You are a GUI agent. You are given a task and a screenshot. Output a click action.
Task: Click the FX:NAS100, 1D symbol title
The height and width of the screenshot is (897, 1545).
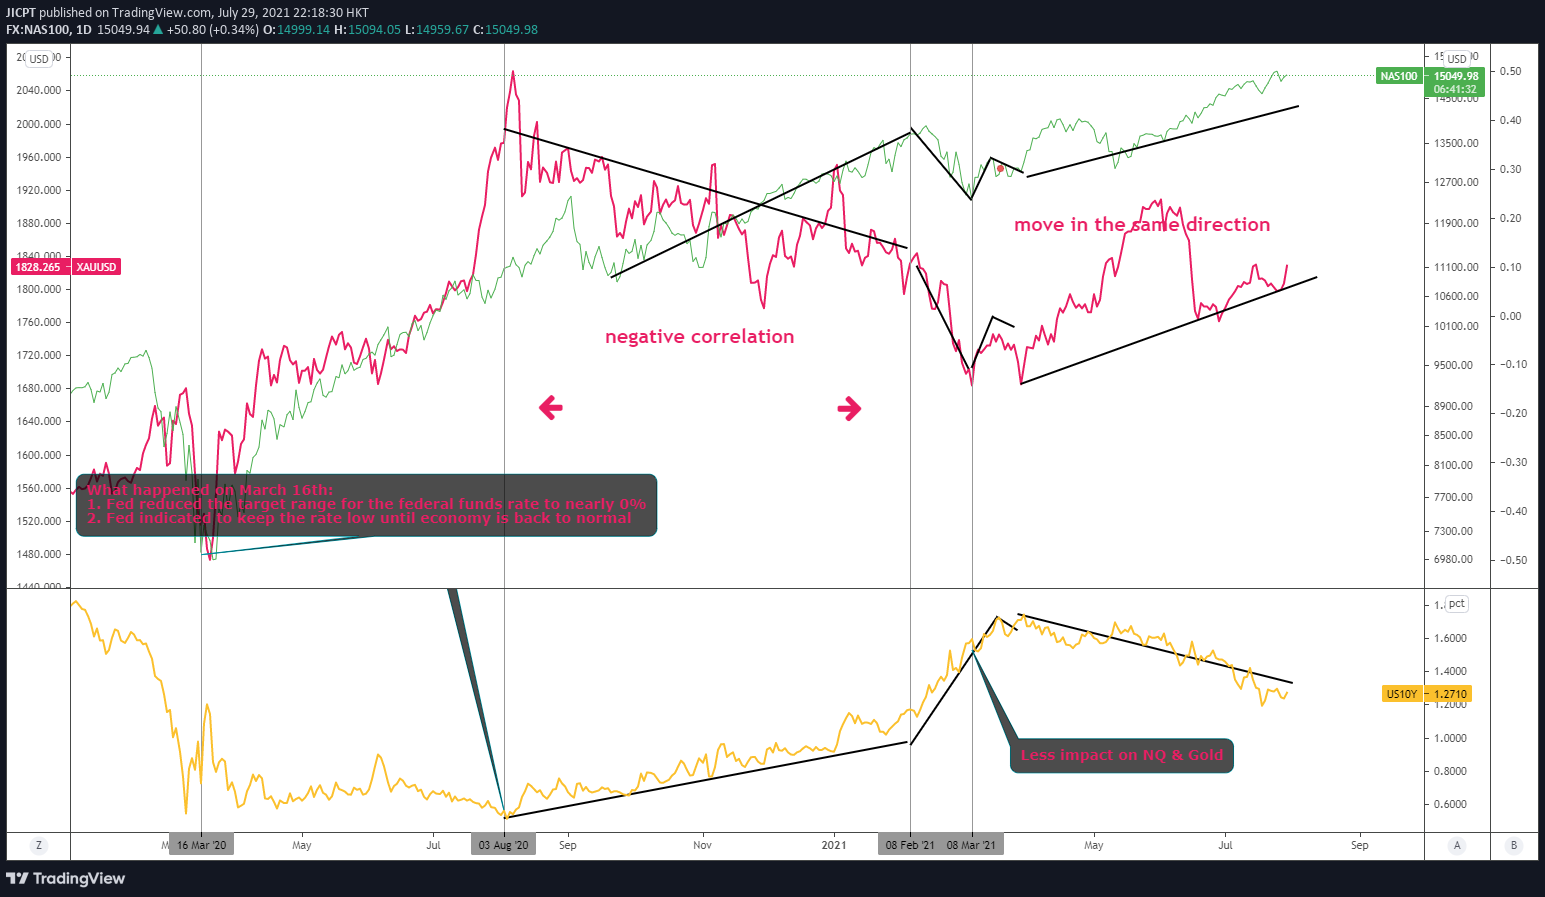[48, 29]
